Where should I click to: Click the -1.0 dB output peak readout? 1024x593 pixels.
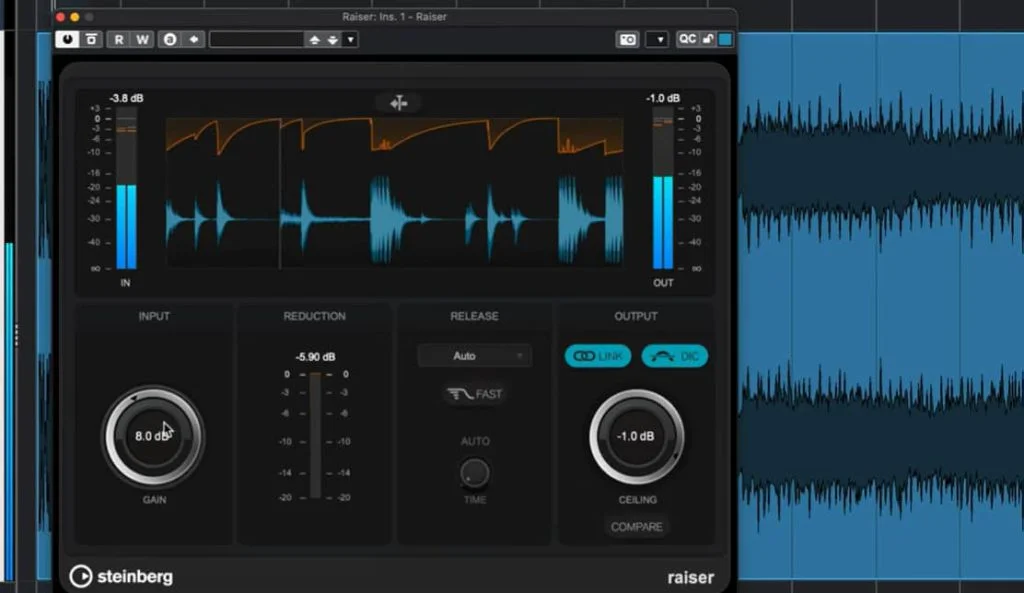tap(663, 98)
